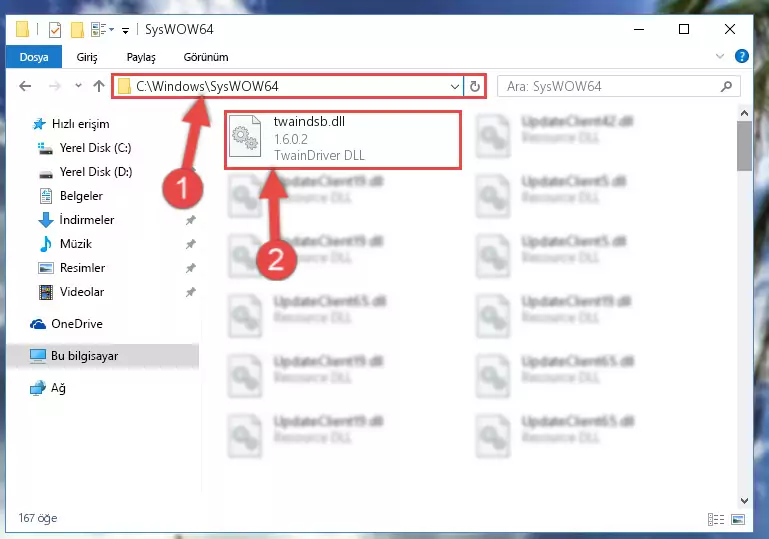769x539 pixels.
Task: Maximize the SysWOW64 window
Action: pyautogui.click(x=684, y=29)
